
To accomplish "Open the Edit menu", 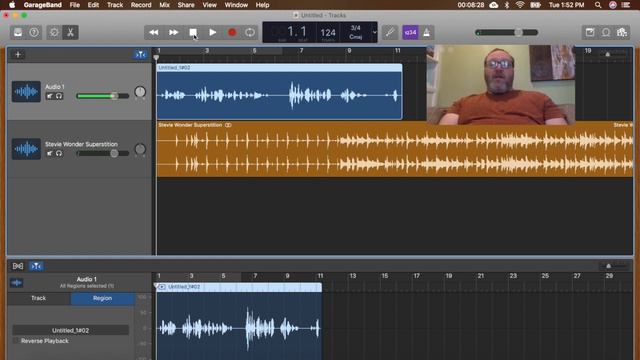I will pos(93,5).
